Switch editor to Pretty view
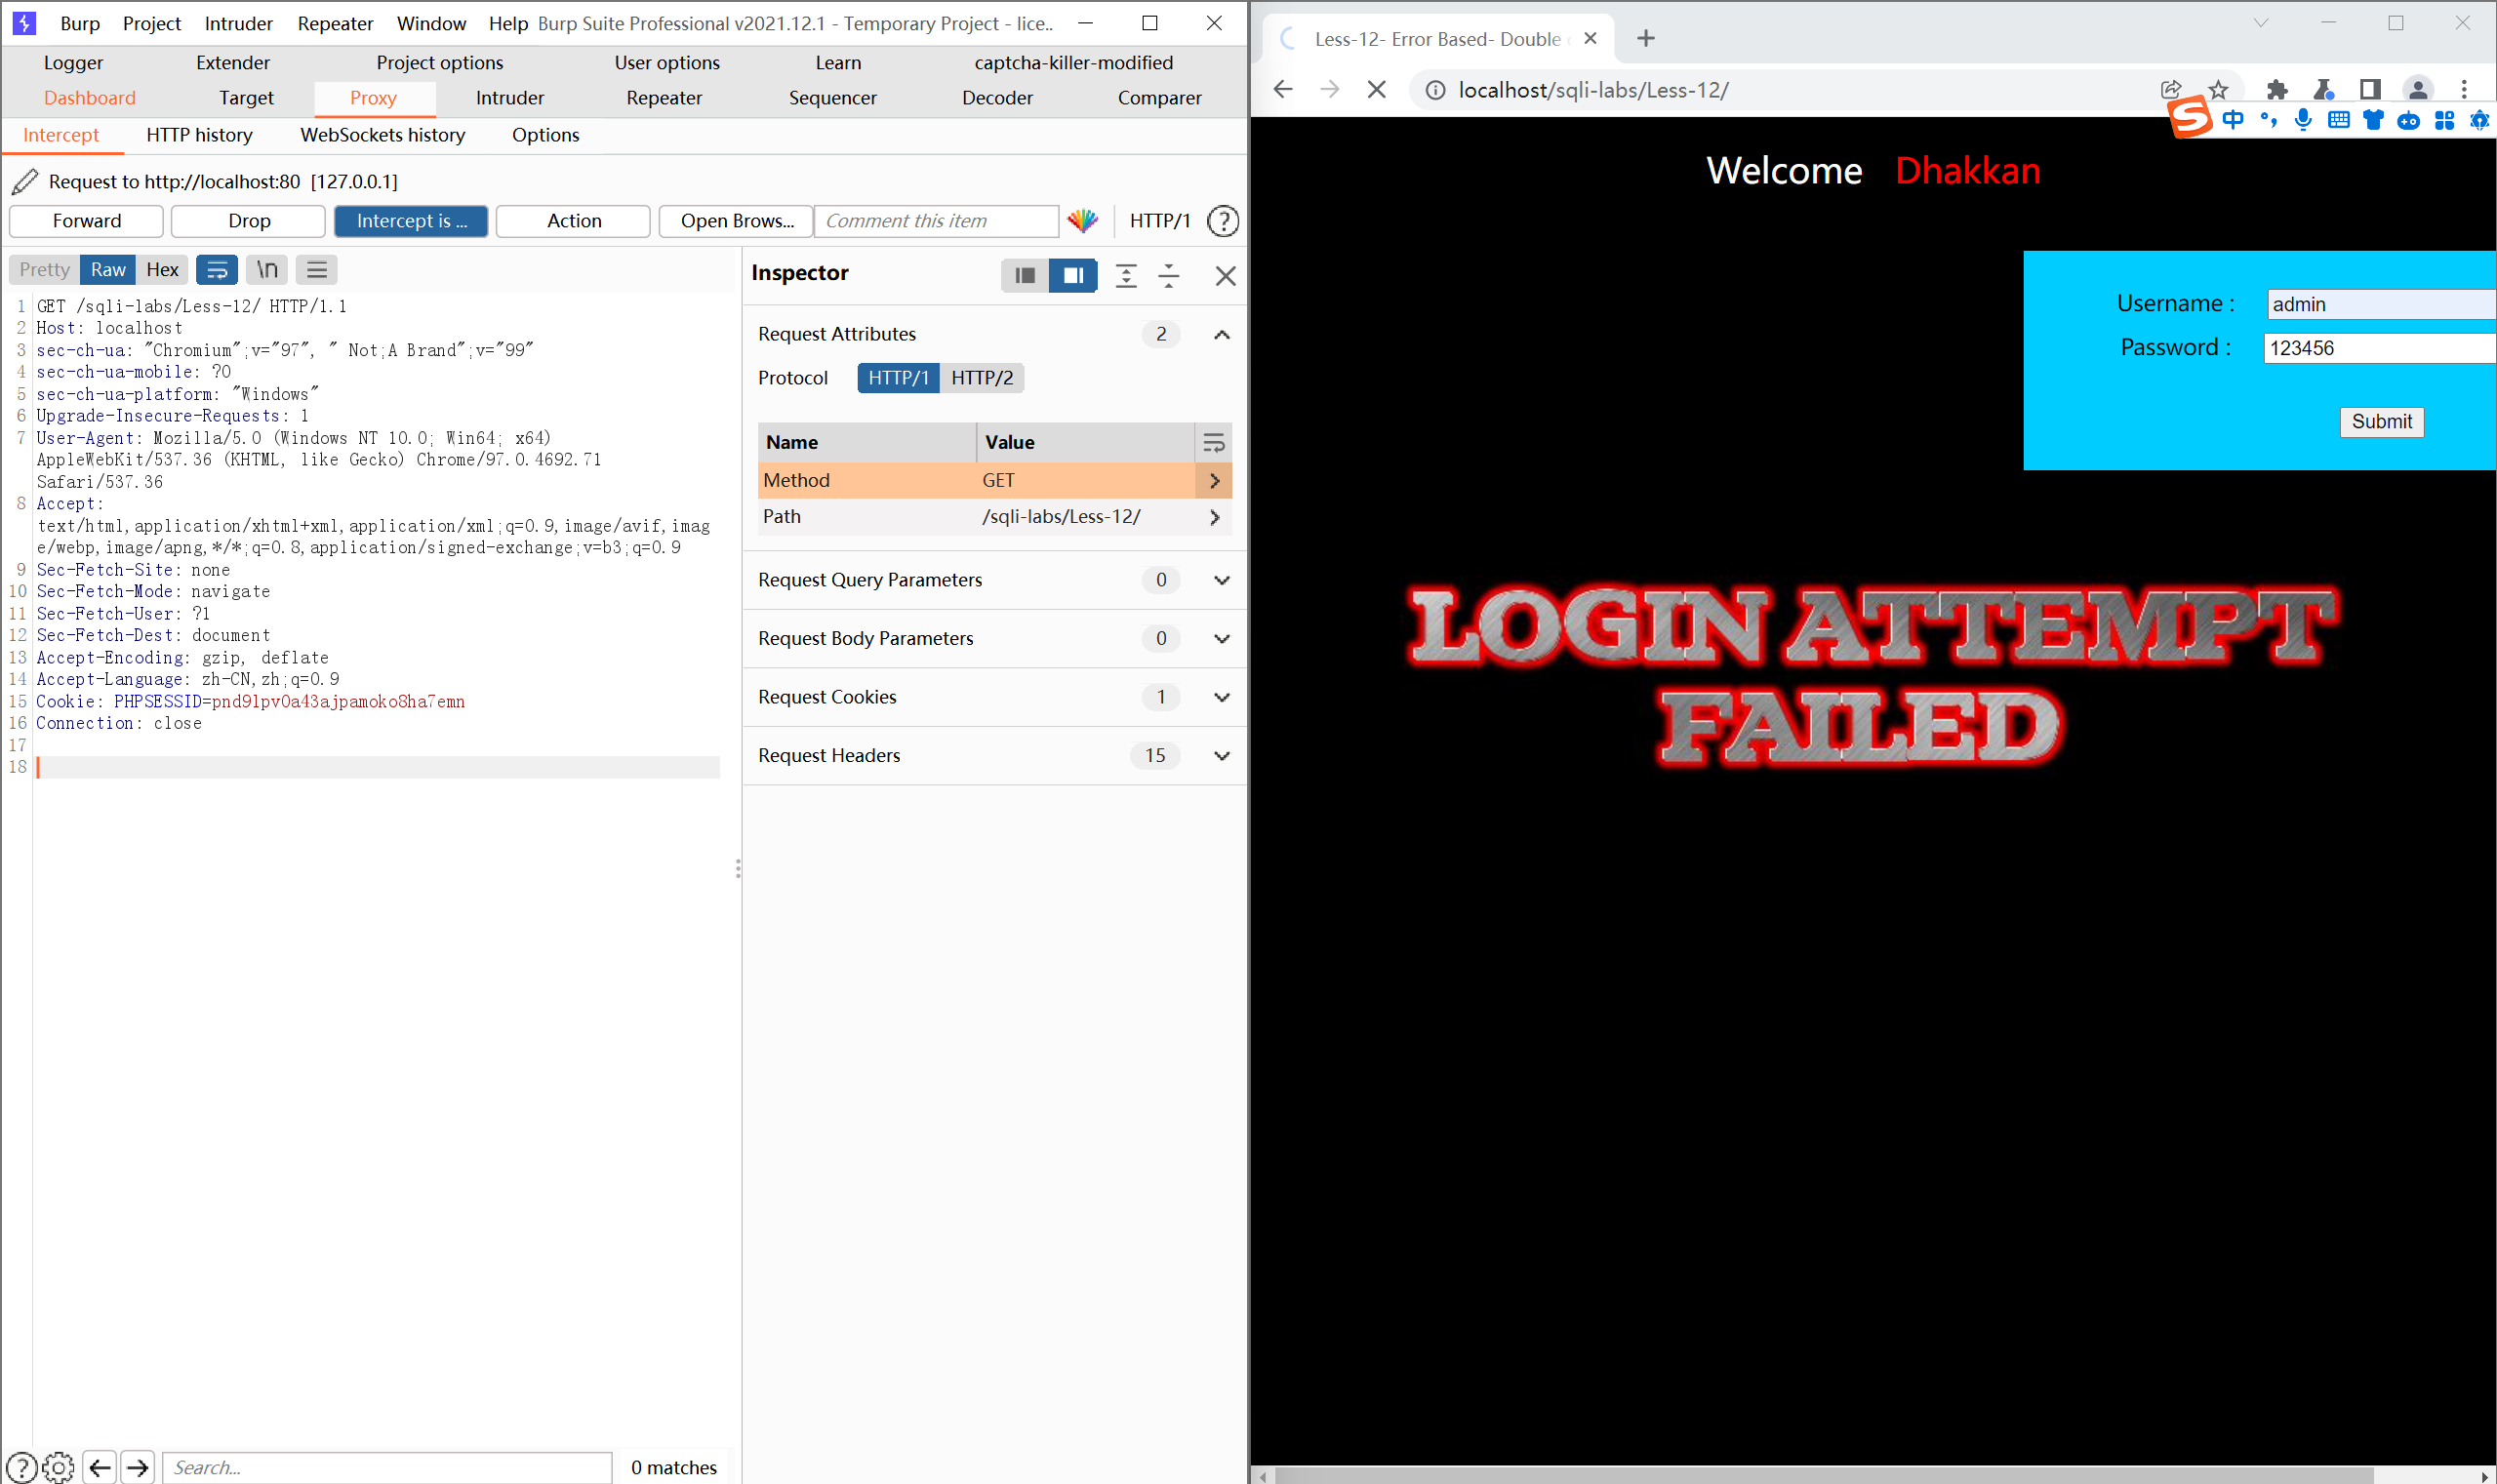Screen dimensions: 2497x1484 pos(45,270)
